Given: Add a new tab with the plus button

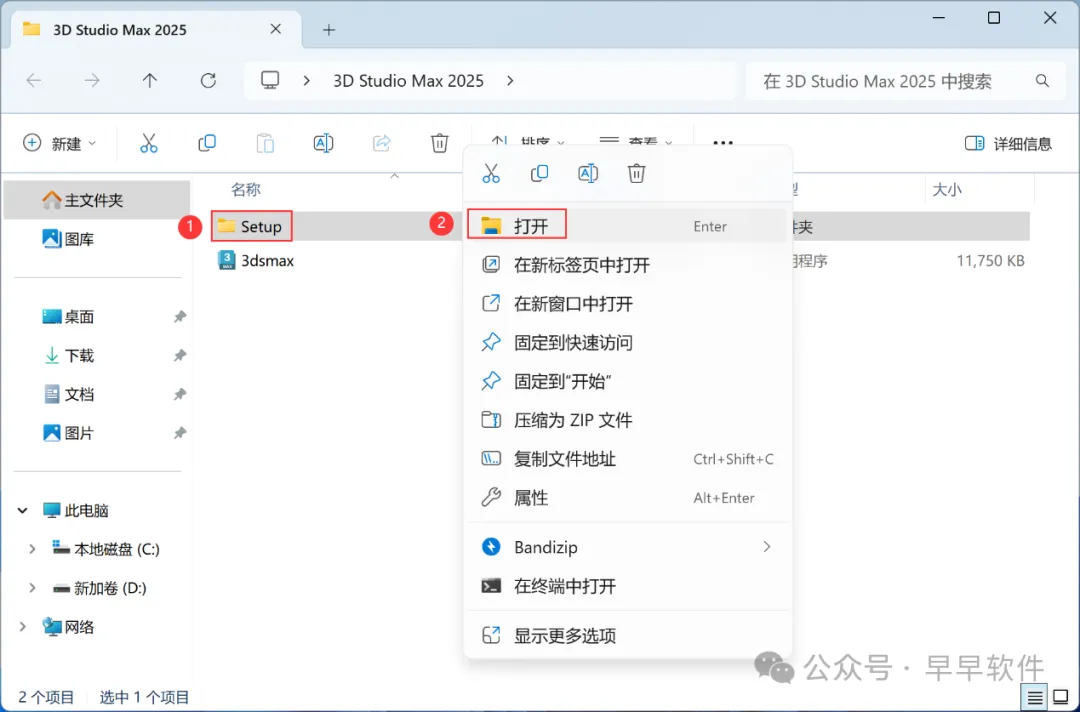Looking at the screenshot, I should [329, 30].
